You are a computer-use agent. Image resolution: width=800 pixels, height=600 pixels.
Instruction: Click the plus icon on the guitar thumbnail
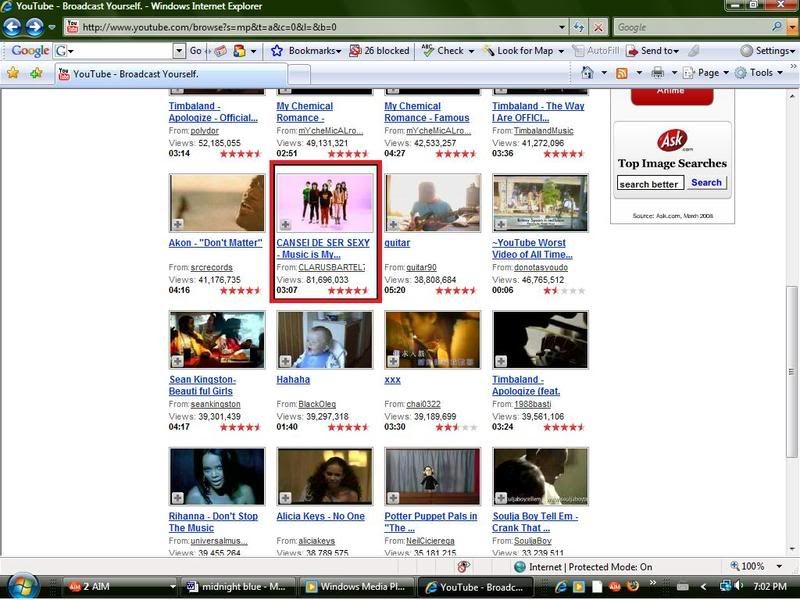pos(393,224)
